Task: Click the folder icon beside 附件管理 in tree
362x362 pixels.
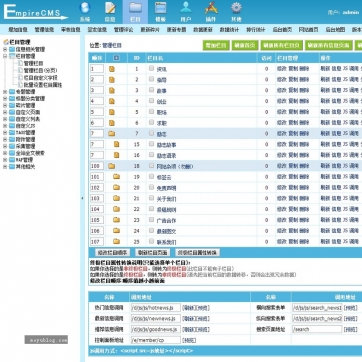Action: coord(12,139)
